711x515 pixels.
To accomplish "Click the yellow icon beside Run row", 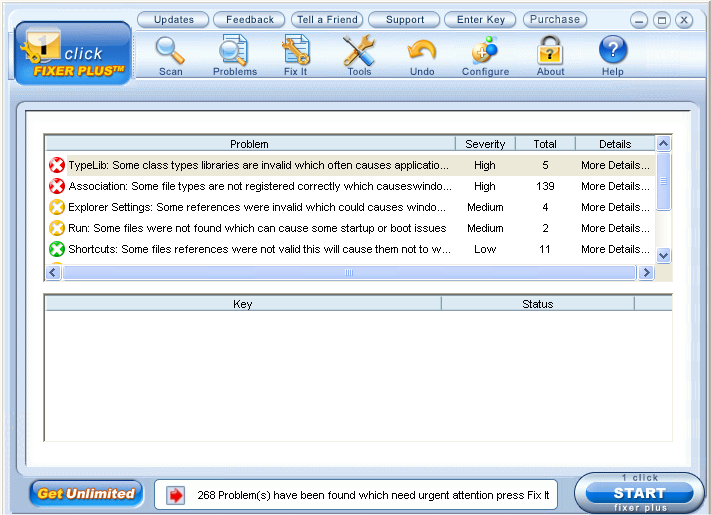I will coord(57,228).
